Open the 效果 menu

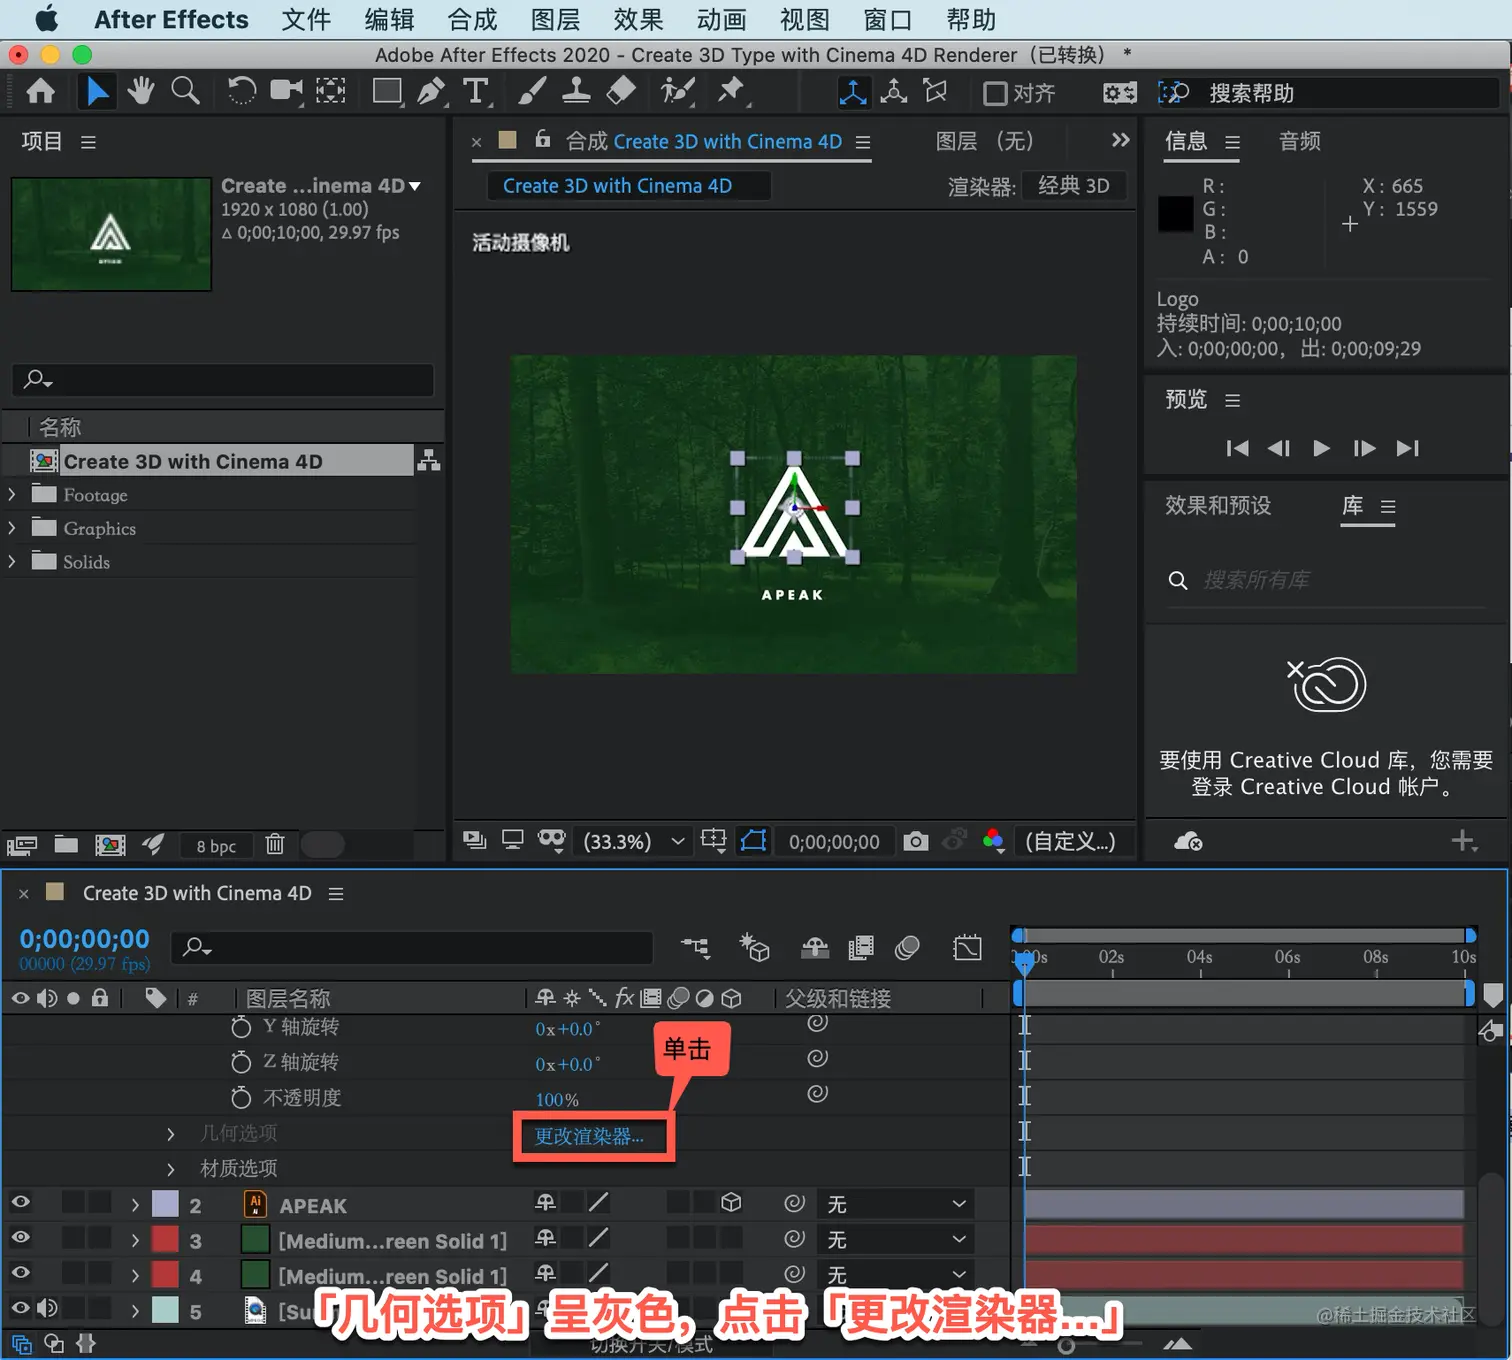[638, 19]
